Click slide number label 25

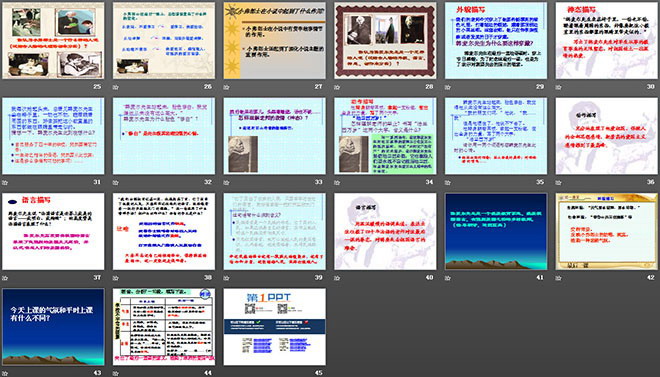pos(97,86)
